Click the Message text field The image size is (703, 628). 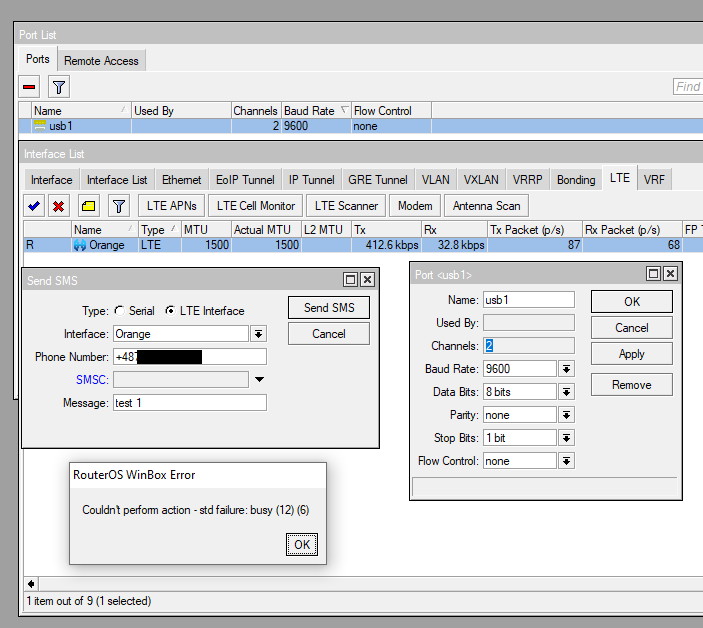pos(189,403)
